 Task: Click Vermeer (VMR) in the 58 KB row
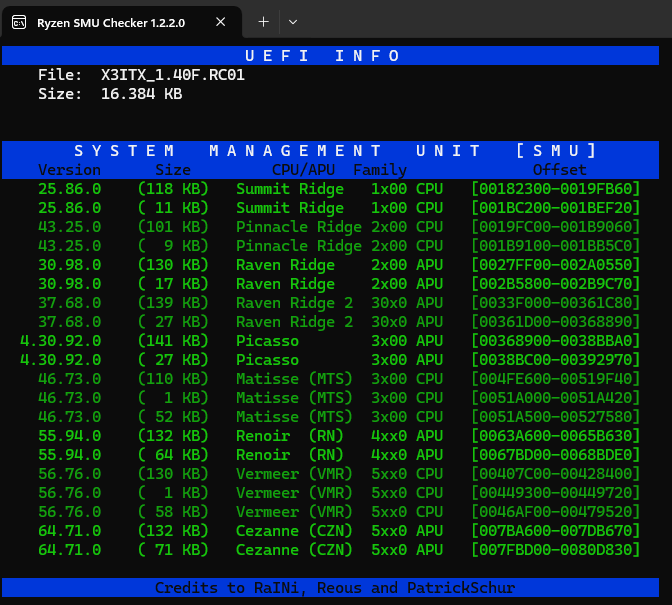pyautogui.click(x=294, y=512)
